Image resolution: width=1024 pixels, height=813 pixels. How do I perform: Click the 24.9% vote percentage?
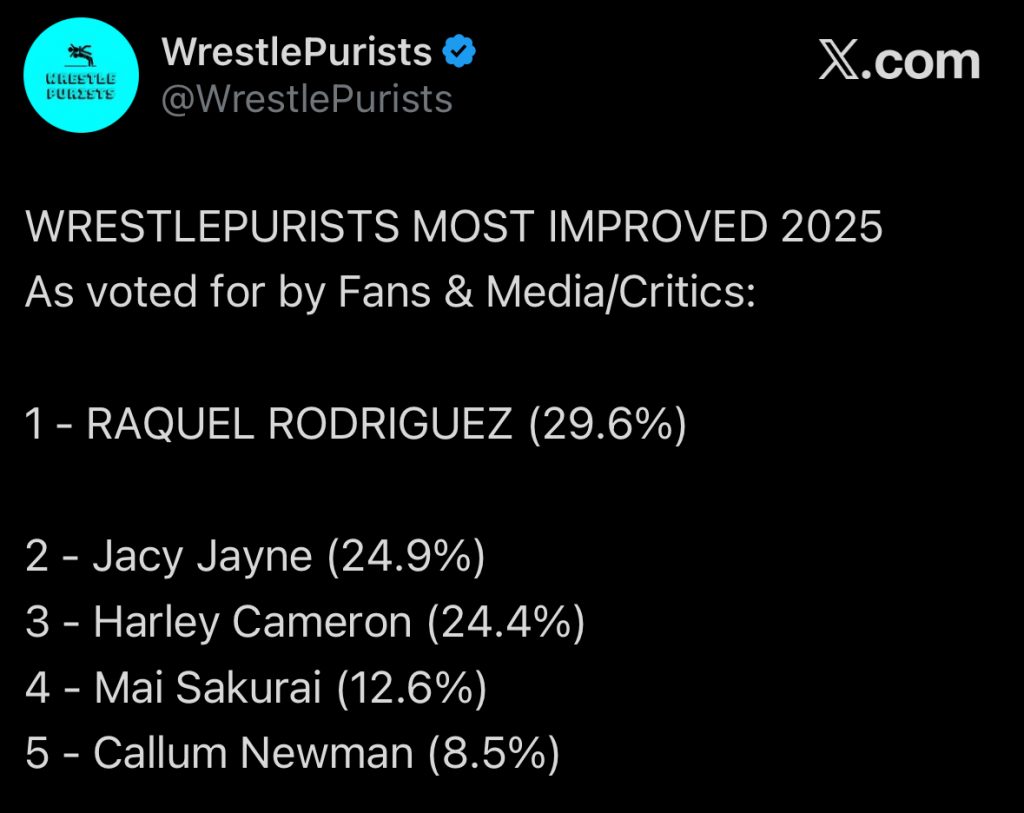pyautogui.click(x=406, y=556)
